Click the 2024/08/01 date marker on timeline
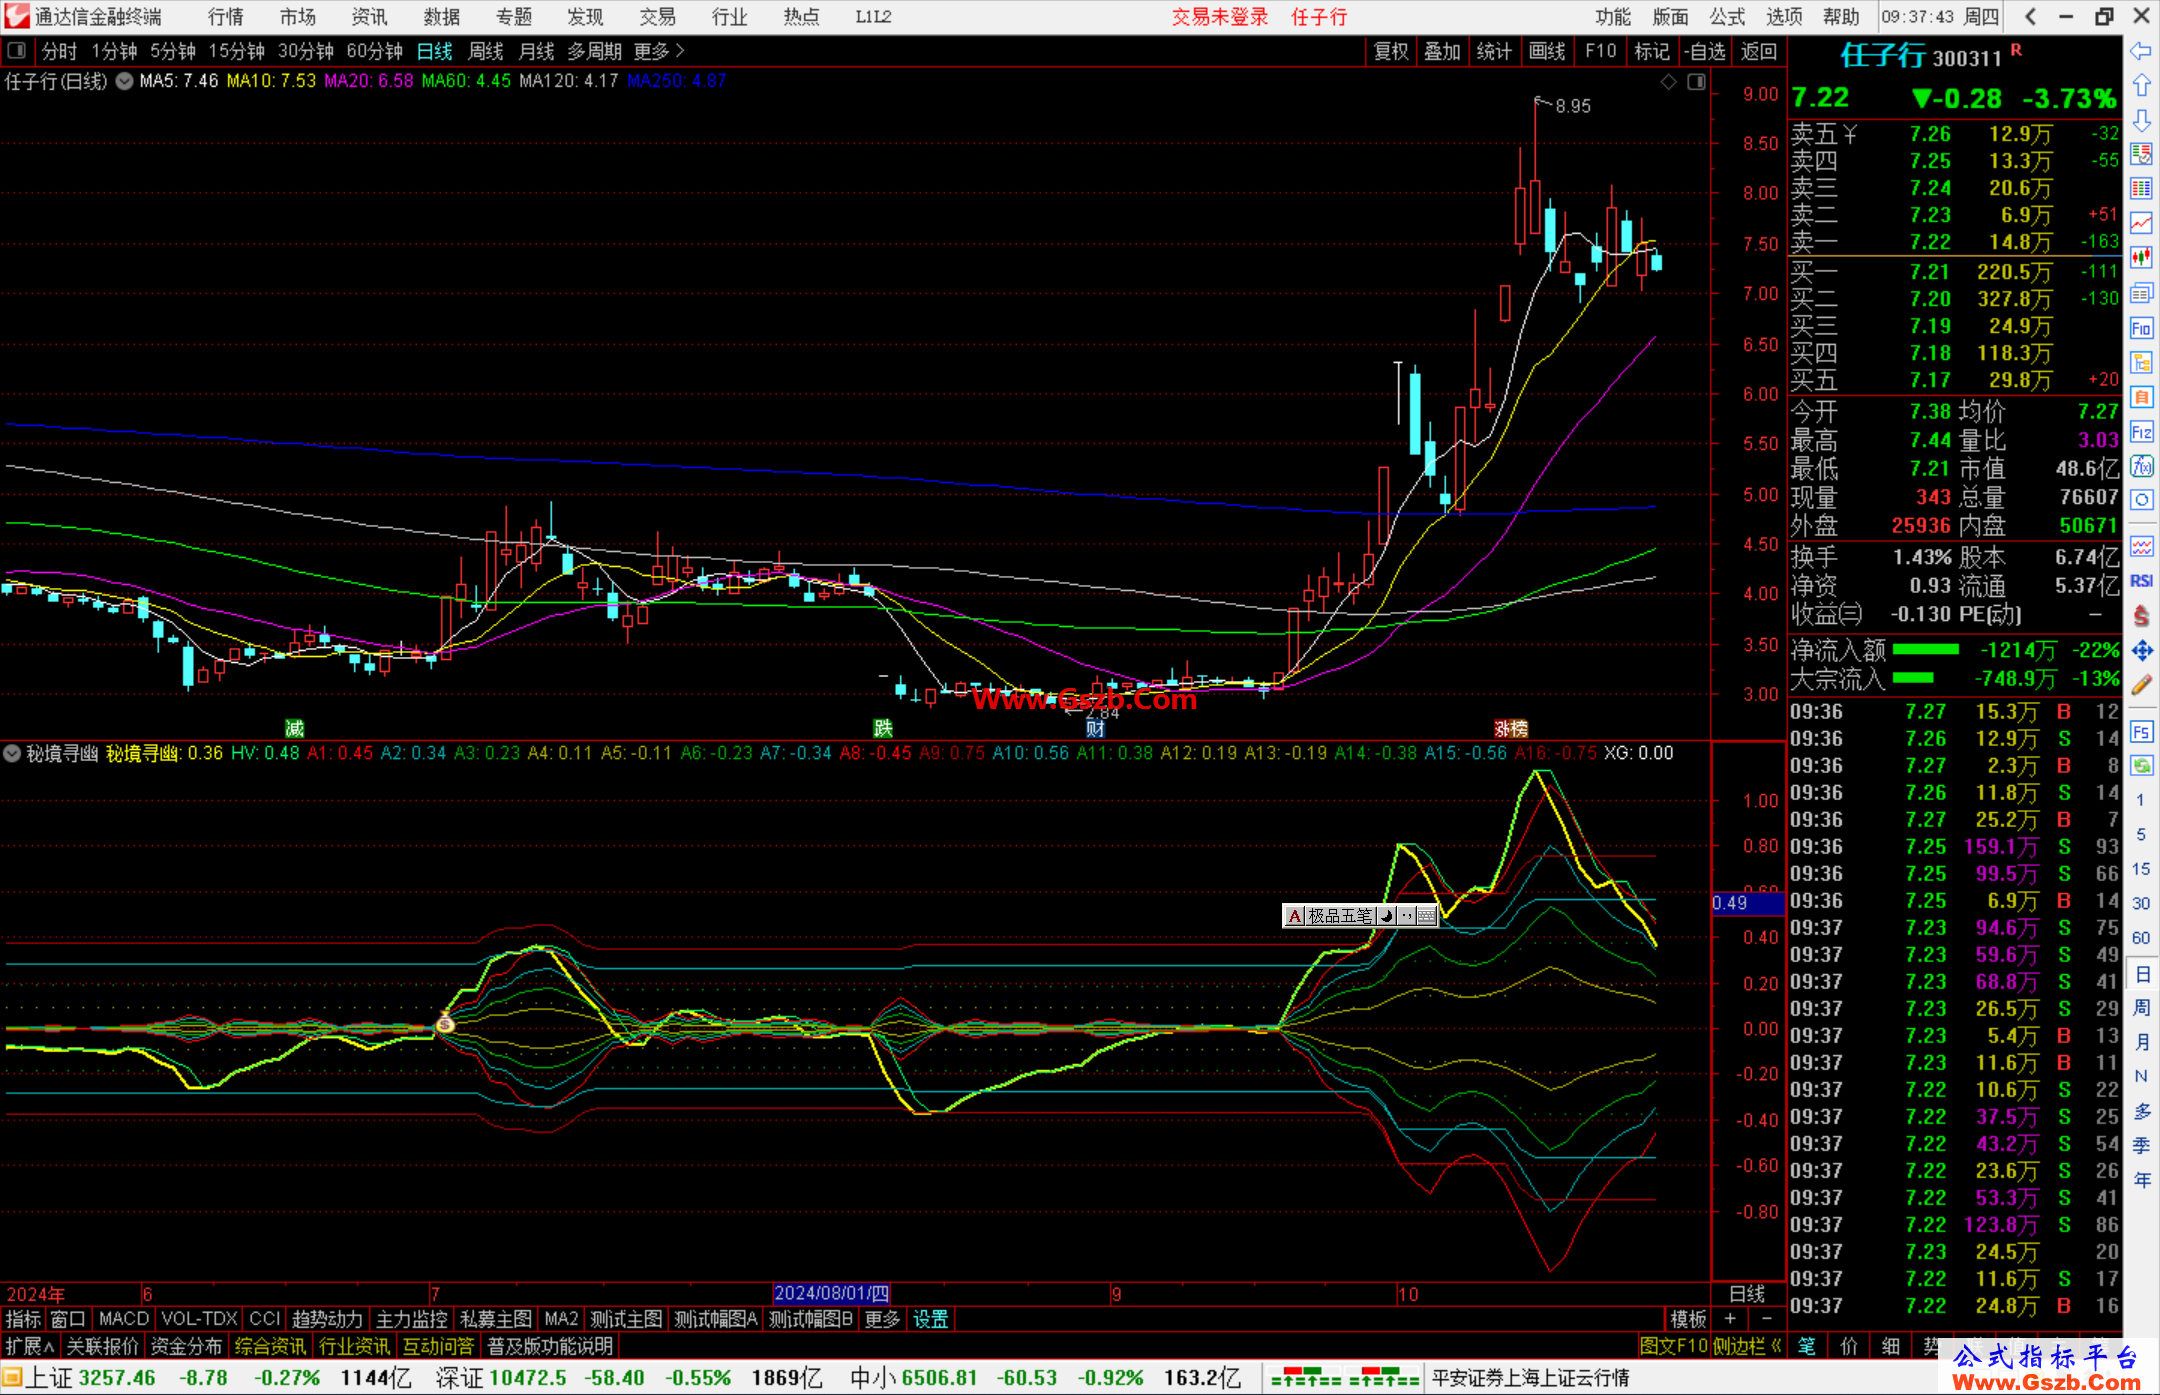2160x1395 pixels. coord(831,1293)
